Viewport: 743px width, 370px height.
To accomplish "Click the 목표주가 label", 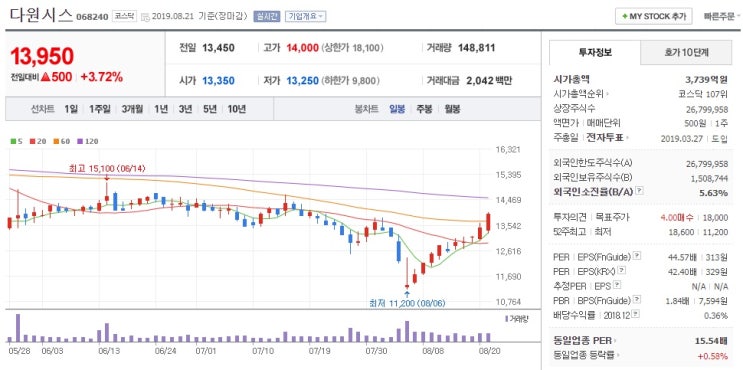I will (x=613, y=217).
